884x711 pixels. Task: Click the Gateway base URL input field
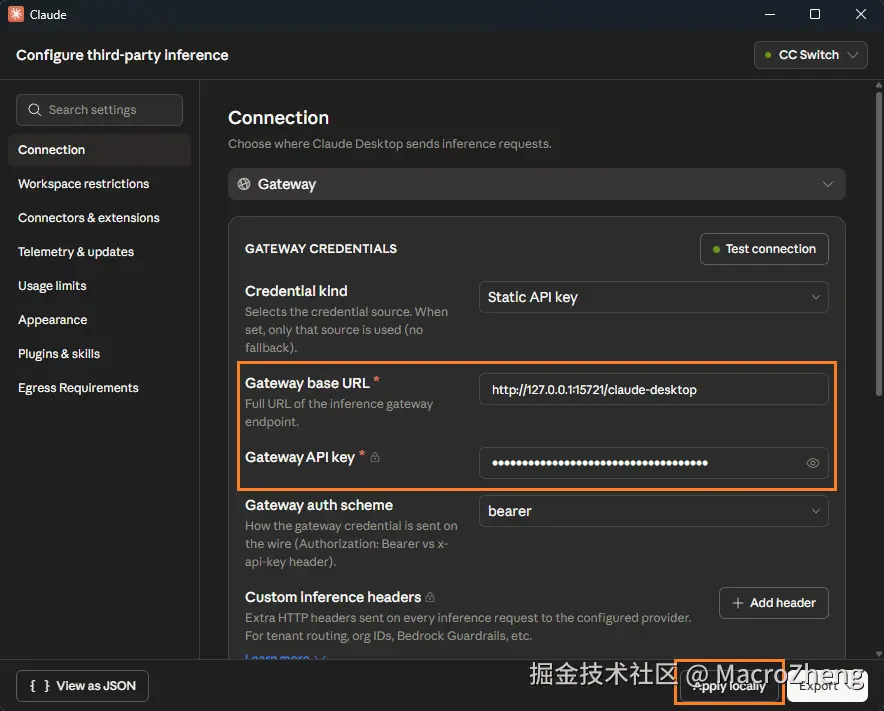point(653,389)
